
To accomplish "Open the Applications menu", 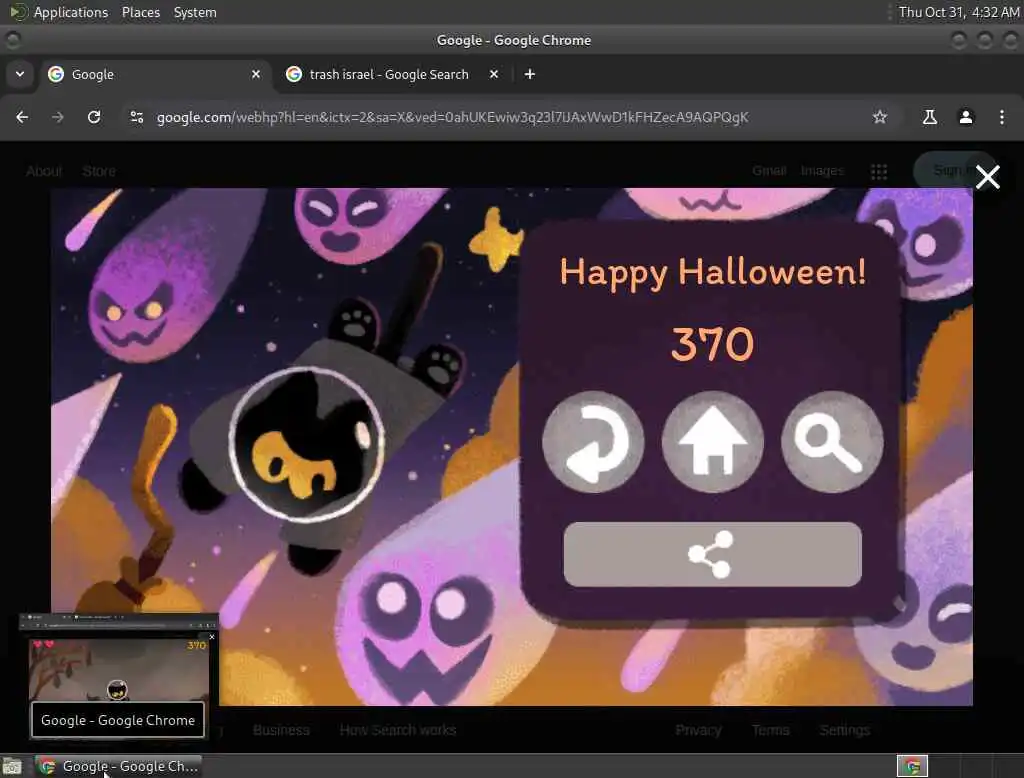I will coord(71,12).
